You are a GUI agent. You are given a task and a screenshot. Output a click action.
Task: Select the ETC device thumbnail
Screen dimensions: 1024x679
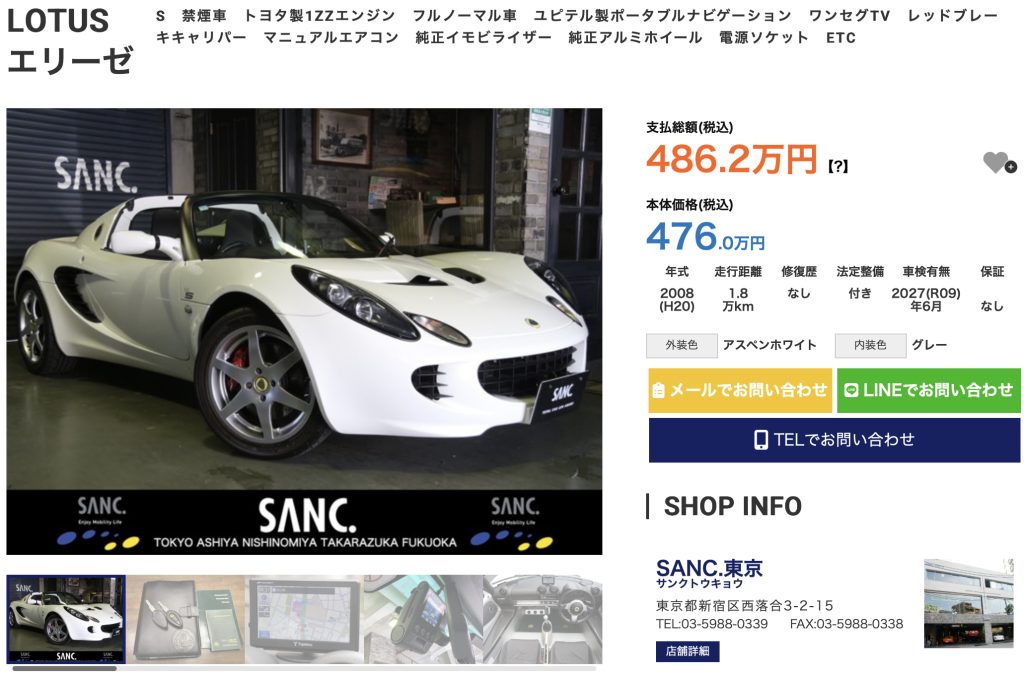pyautogui.click(x=423, y=620)
